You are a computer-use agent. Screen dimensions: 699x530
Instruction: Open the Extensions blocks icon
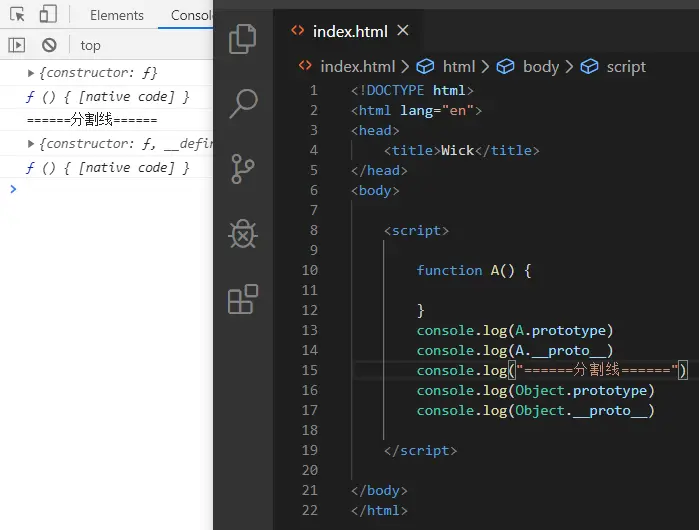(243, 299)
